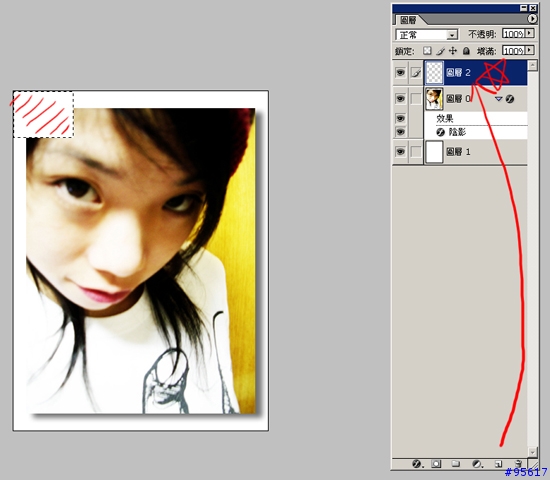
Task: Click the 填滿 fill value field
Action: coord(514,50)
